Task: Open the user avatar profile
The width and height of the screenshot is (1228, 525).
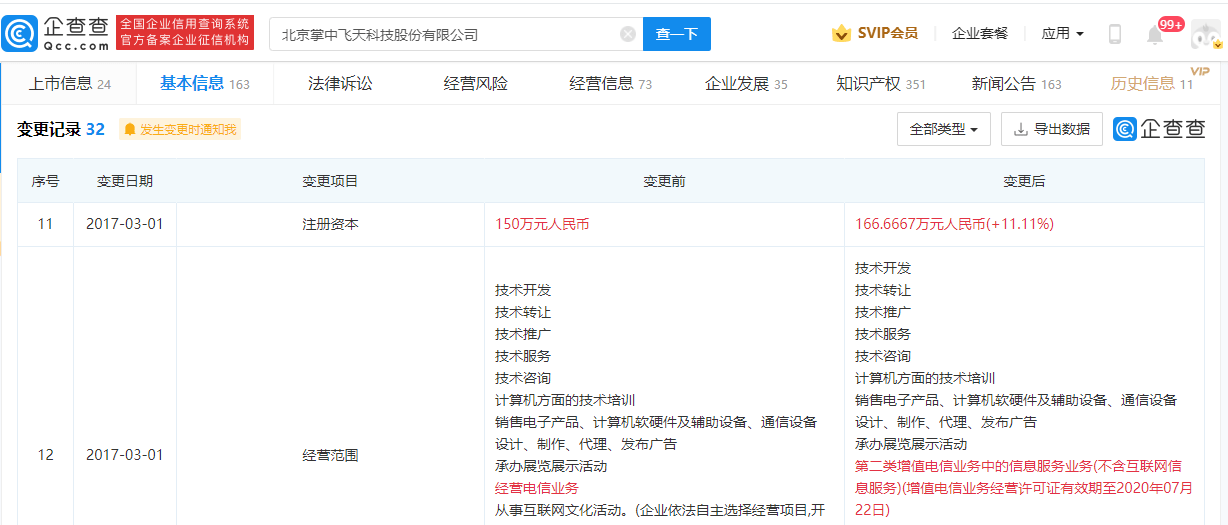Action: point(1206,34)
